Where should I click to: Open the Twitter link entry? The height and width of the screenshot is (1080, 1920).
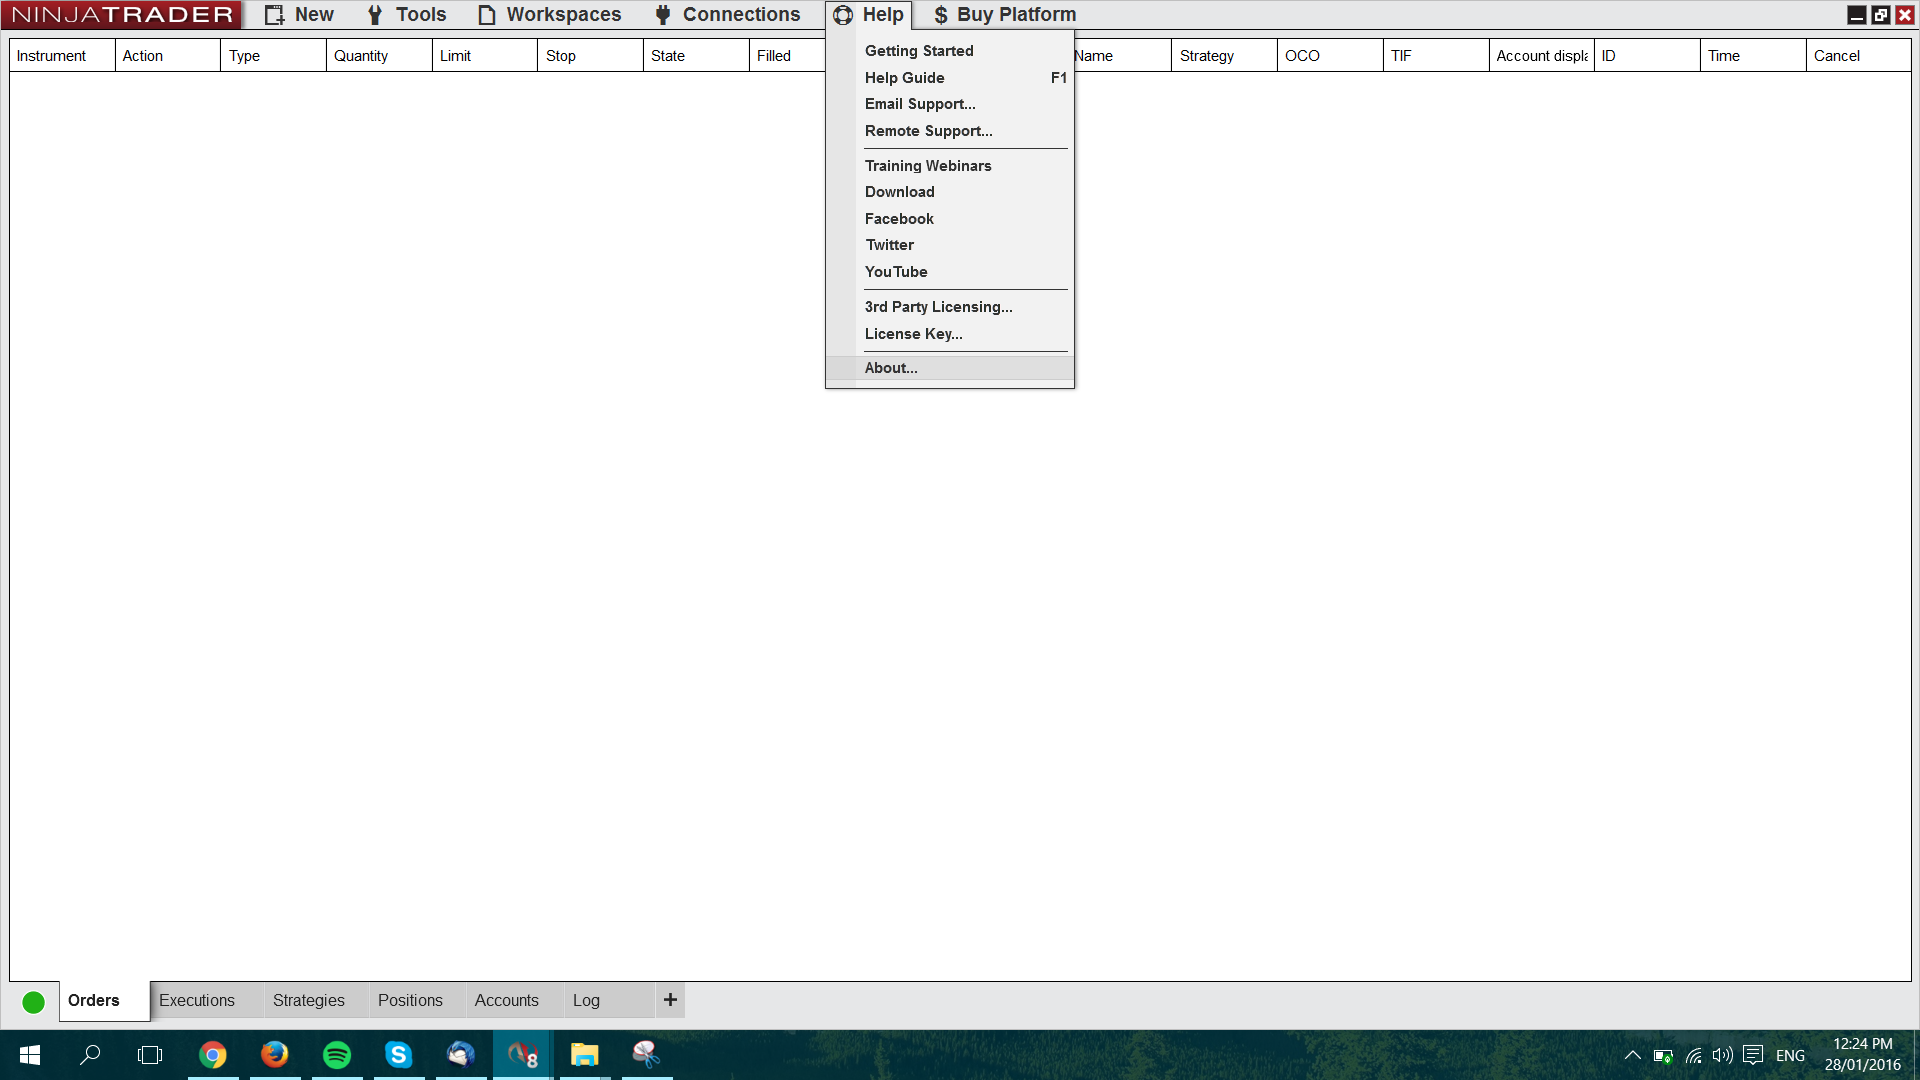pos(949,245)
